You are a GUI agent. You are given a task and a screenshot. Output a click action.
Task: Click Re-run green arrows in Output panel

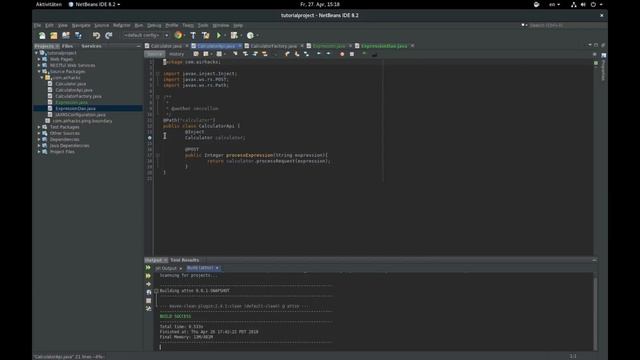pos(148,268)
